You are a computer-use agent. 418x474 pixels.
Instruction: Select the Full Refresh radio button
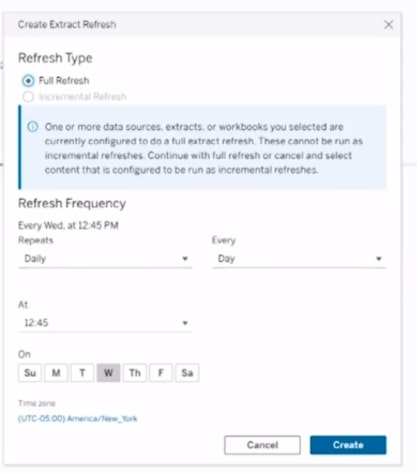click(x=28, y=81)
